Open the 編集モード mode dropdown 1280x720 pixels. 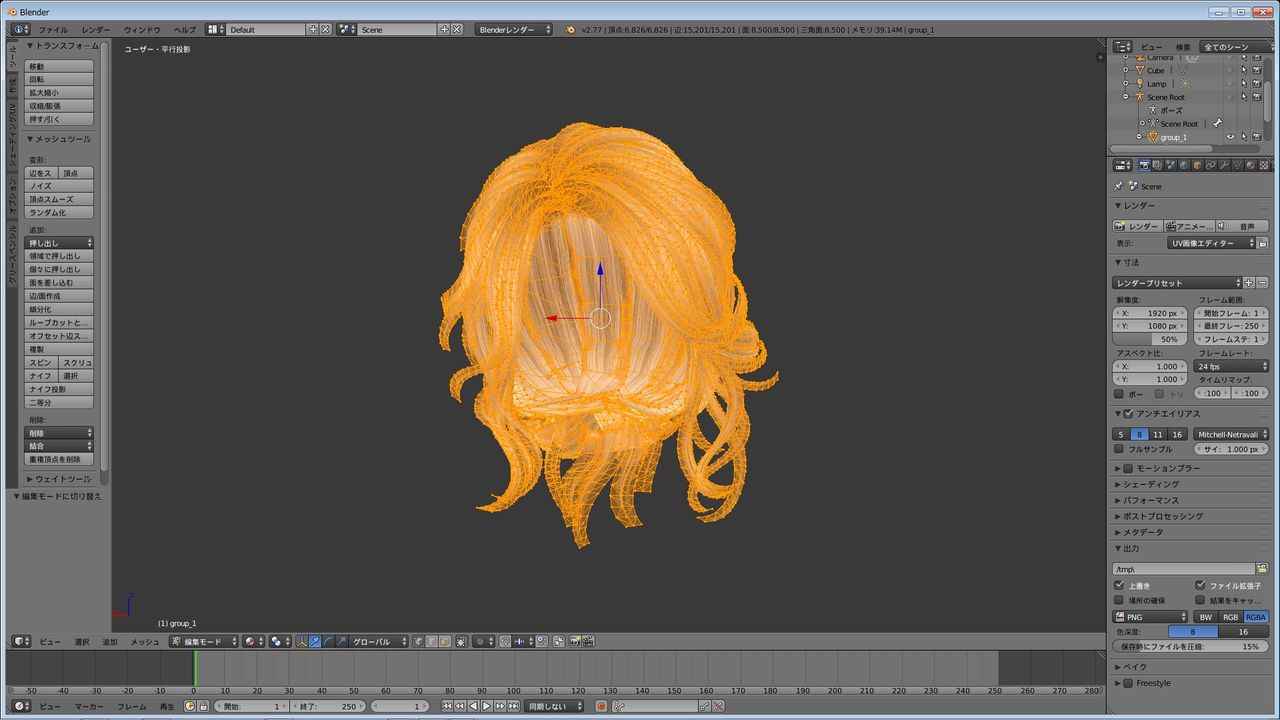(x=204, y=641)
